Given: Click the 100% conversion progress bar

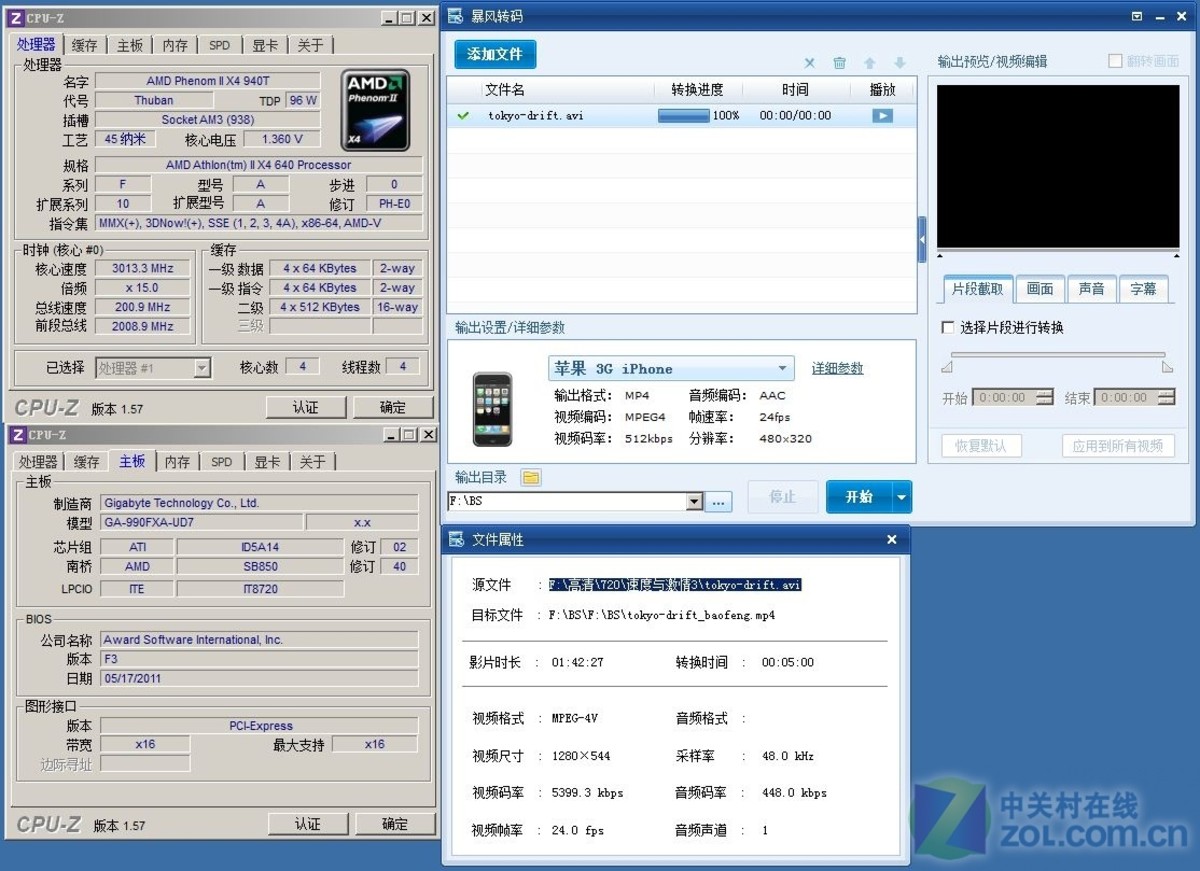Looking at the screenshot, I should 686,115.
